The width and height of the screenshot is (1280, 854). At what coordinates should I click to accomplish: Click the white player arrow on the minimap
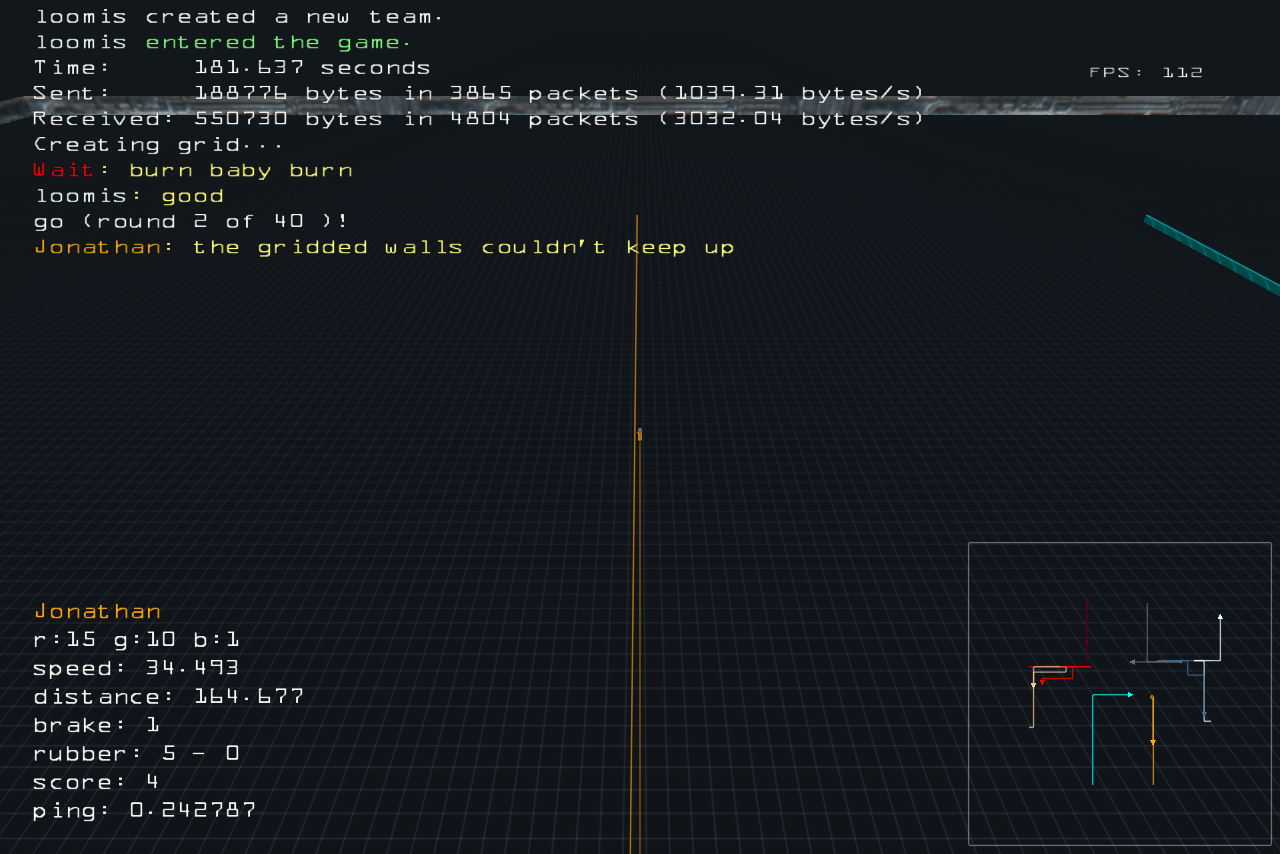[x=1220, y=617]
